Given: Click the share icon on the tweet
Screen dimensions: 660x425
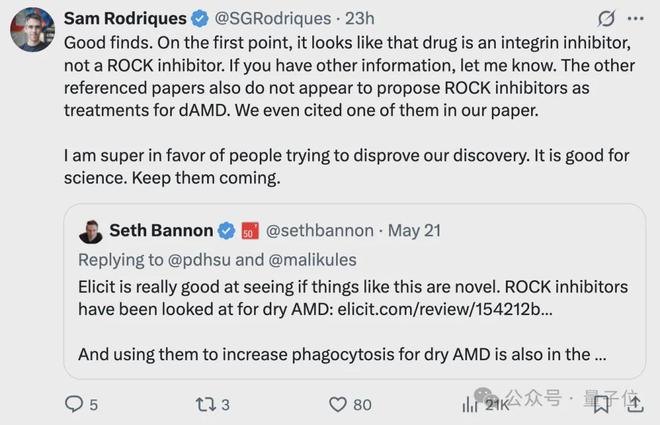Looking at the screenshot, I should 634,404.
